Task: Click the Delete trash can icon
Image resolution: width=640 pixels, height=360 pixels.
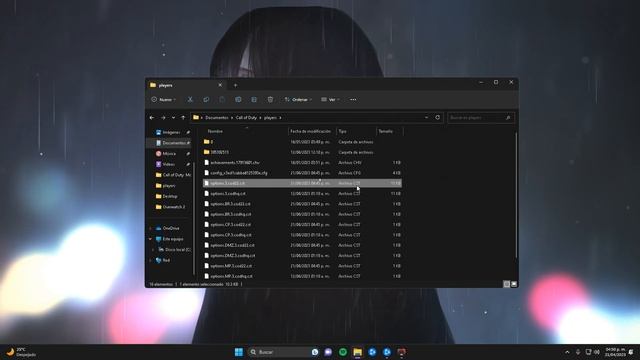Action: tap(270, 100)
